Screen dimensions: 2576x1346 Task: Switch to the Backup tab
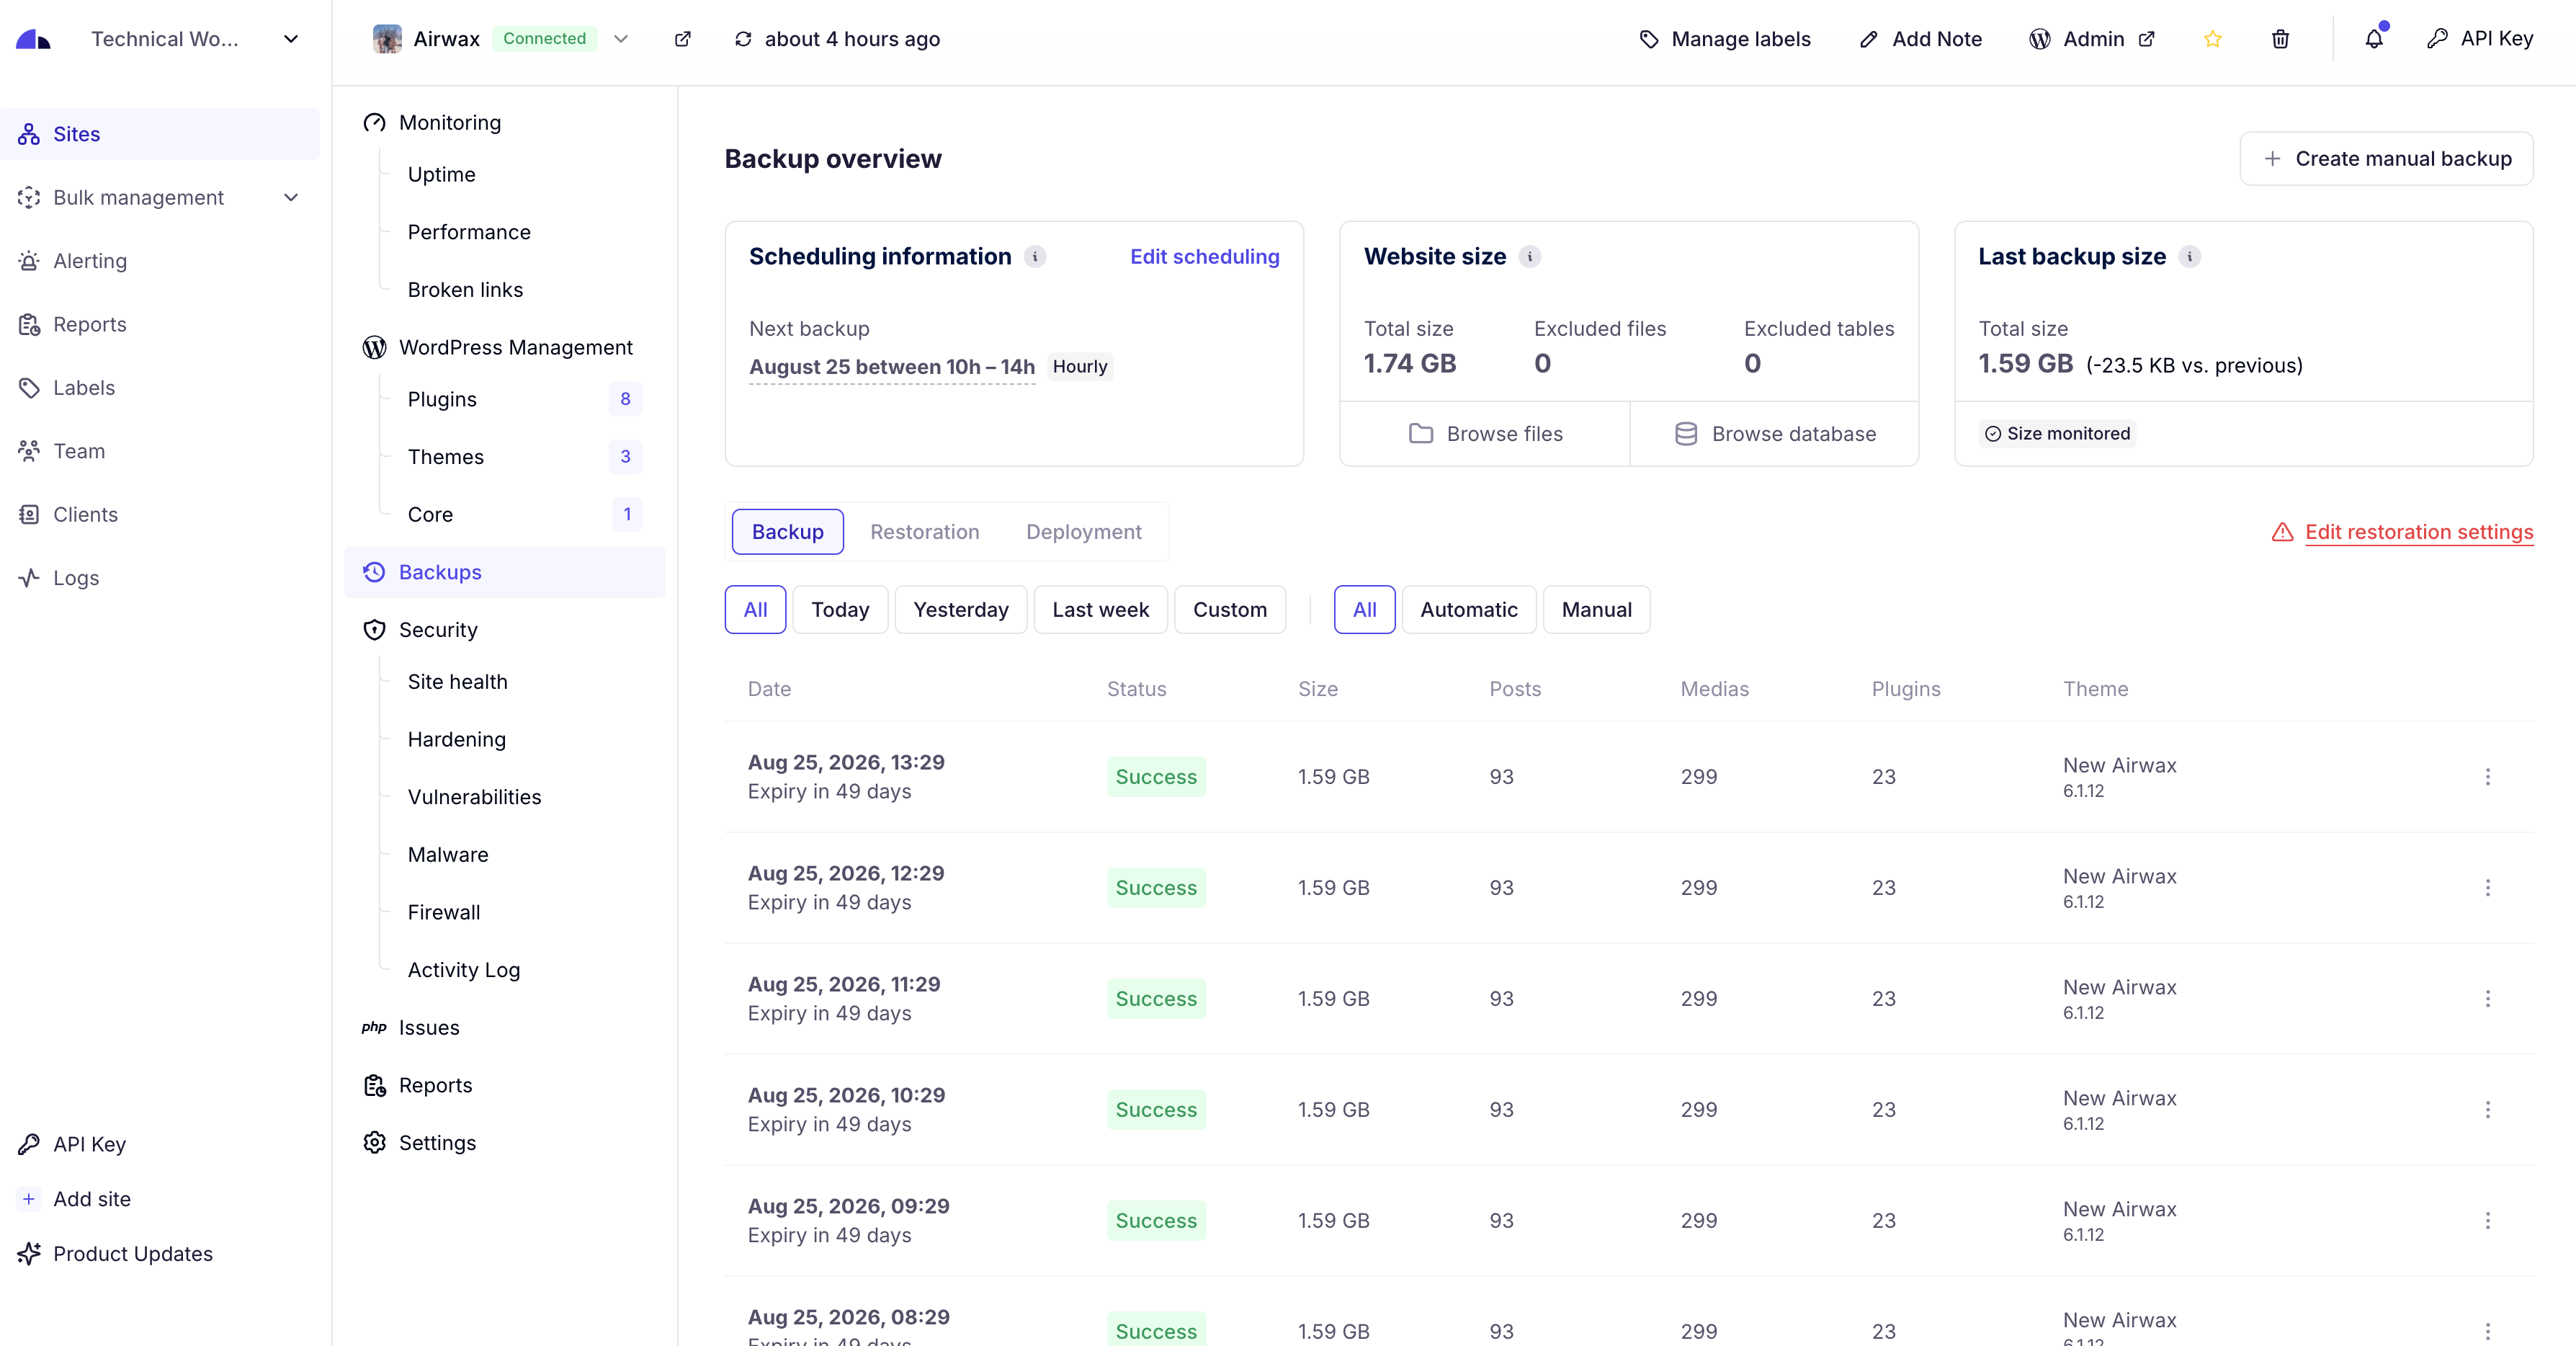788,532
